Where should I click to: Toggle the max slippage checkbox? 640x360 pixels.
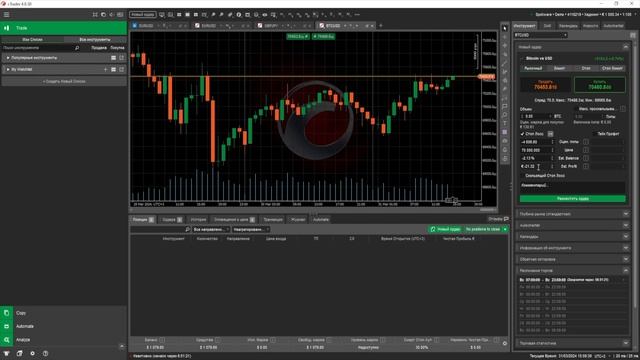click(x=576, y=109)
